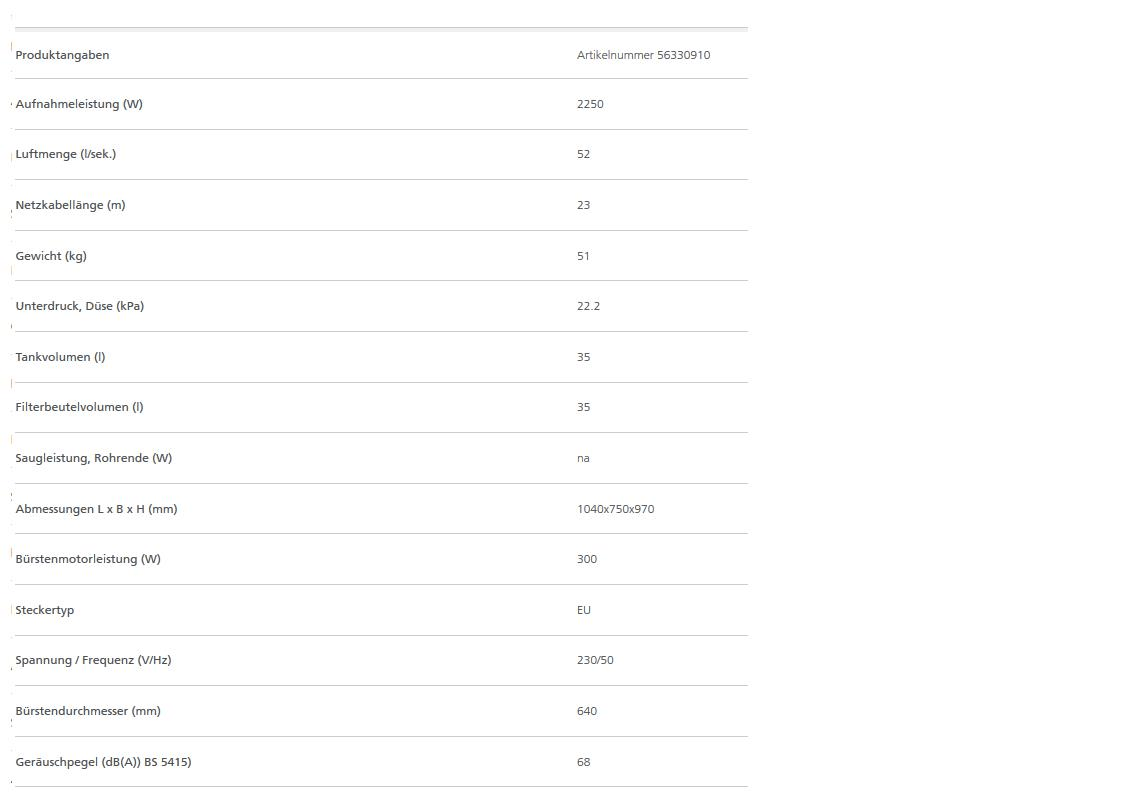Click the Unterdruck value 22.2
The image size is (1122, 793).
pyautogui.click(x=588, y=306)
